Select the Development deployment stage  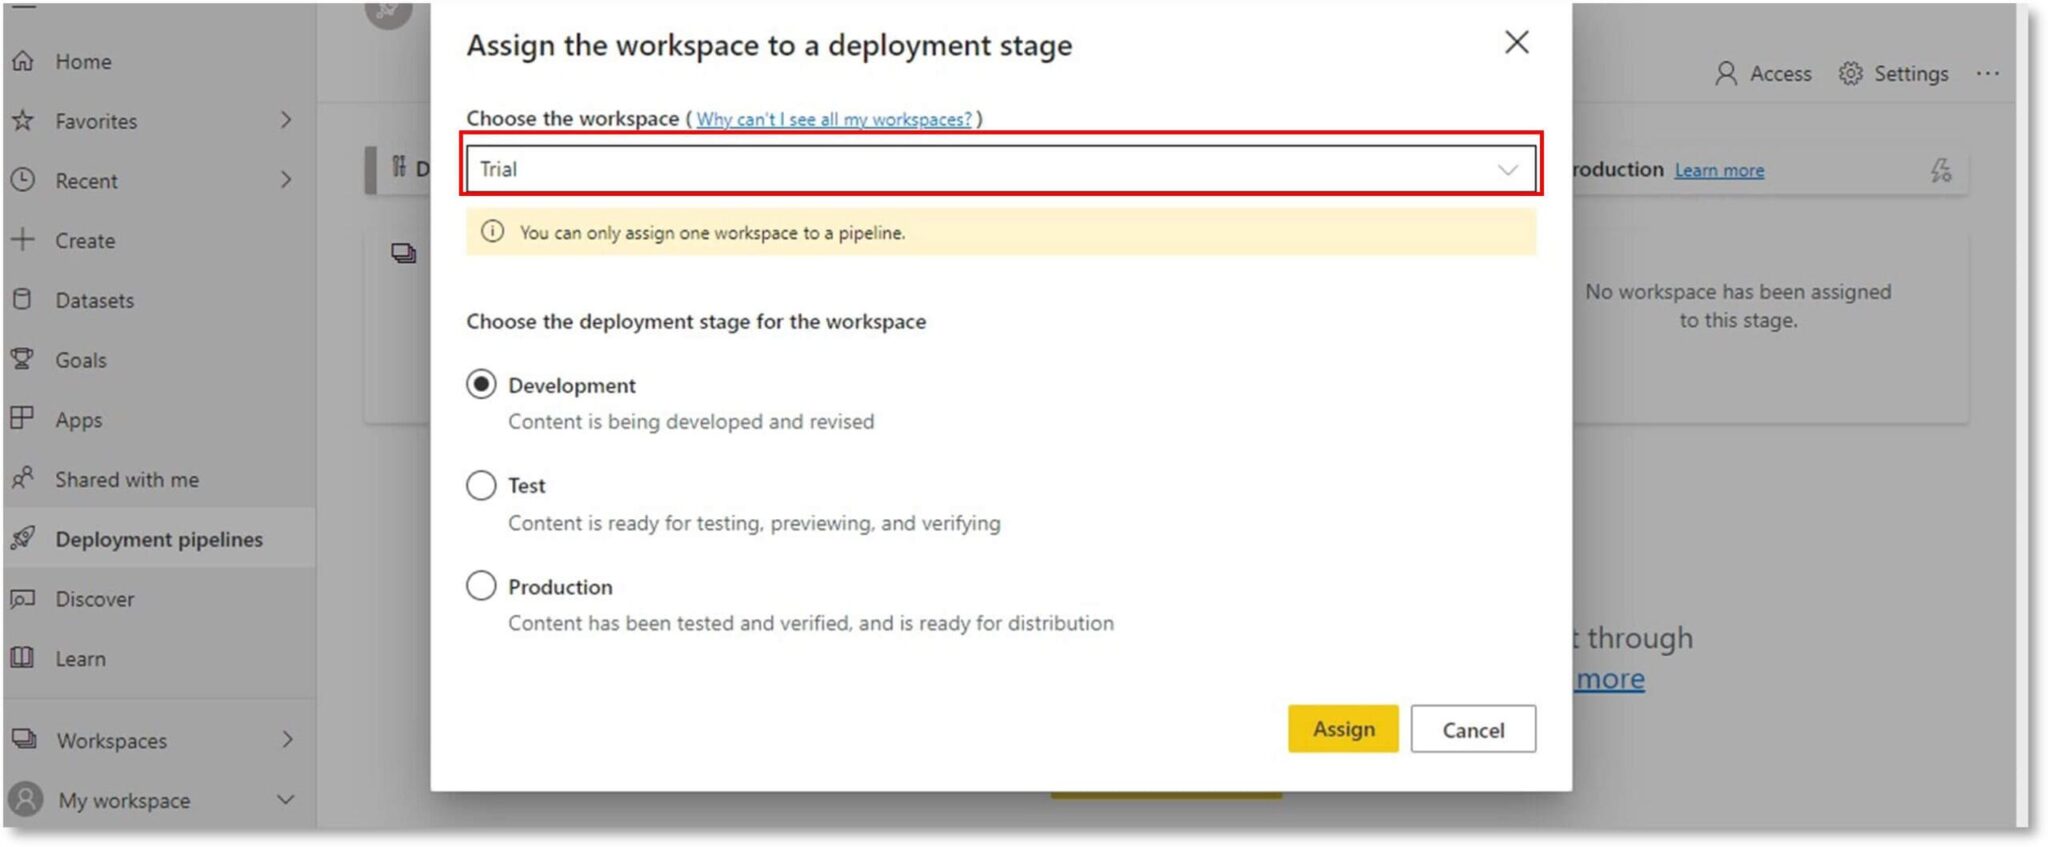tap(481, 384)
